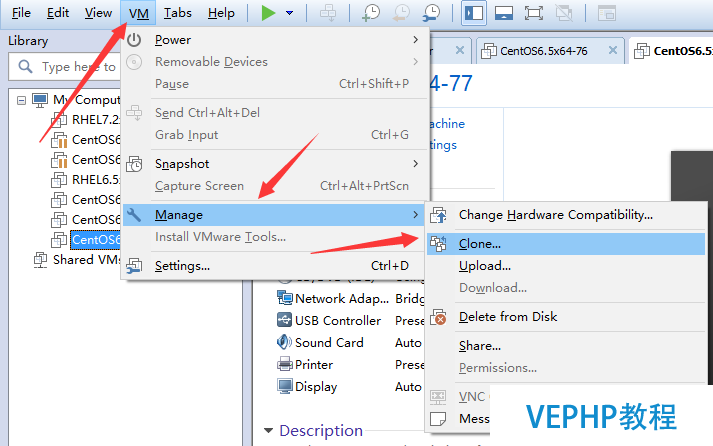Click the Download... submenu entry
713x446 pixels.
pyautogui.click(x=566, y=288)
